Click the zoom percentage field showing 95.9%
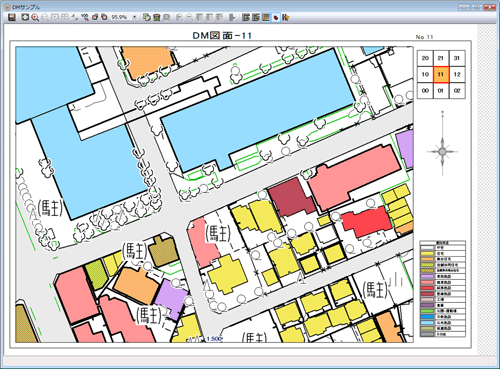This screenshot has width=500, height=369. [121, 17]
